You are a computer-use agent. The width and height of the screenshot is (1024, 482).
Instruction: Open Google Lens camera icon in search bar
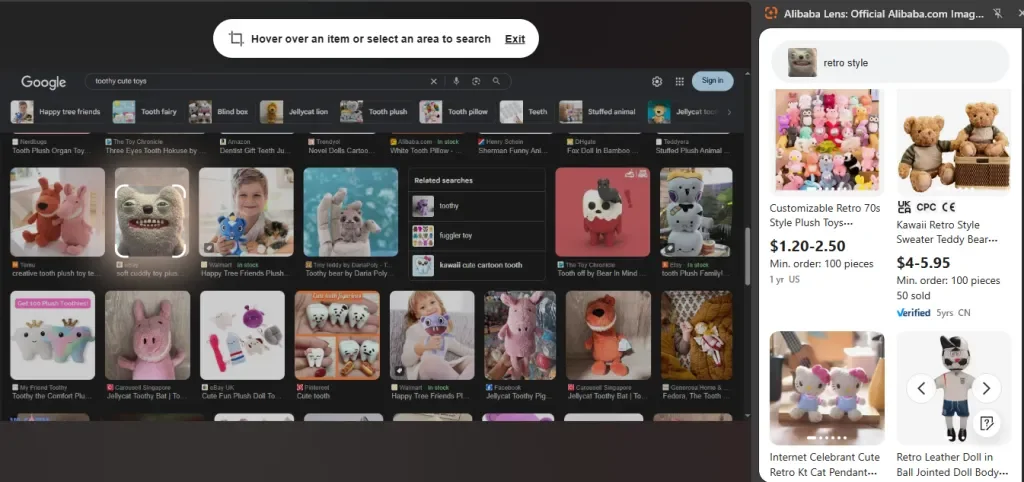click(x=476, y=81)
